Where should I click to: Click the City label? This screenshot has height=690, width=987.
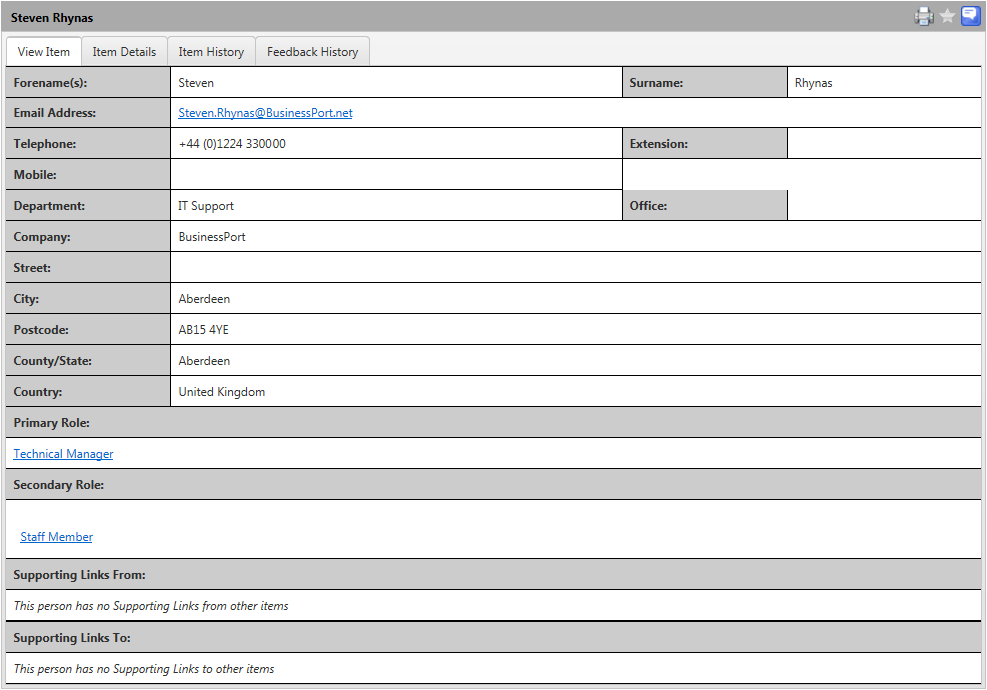[x=26, y=298]
